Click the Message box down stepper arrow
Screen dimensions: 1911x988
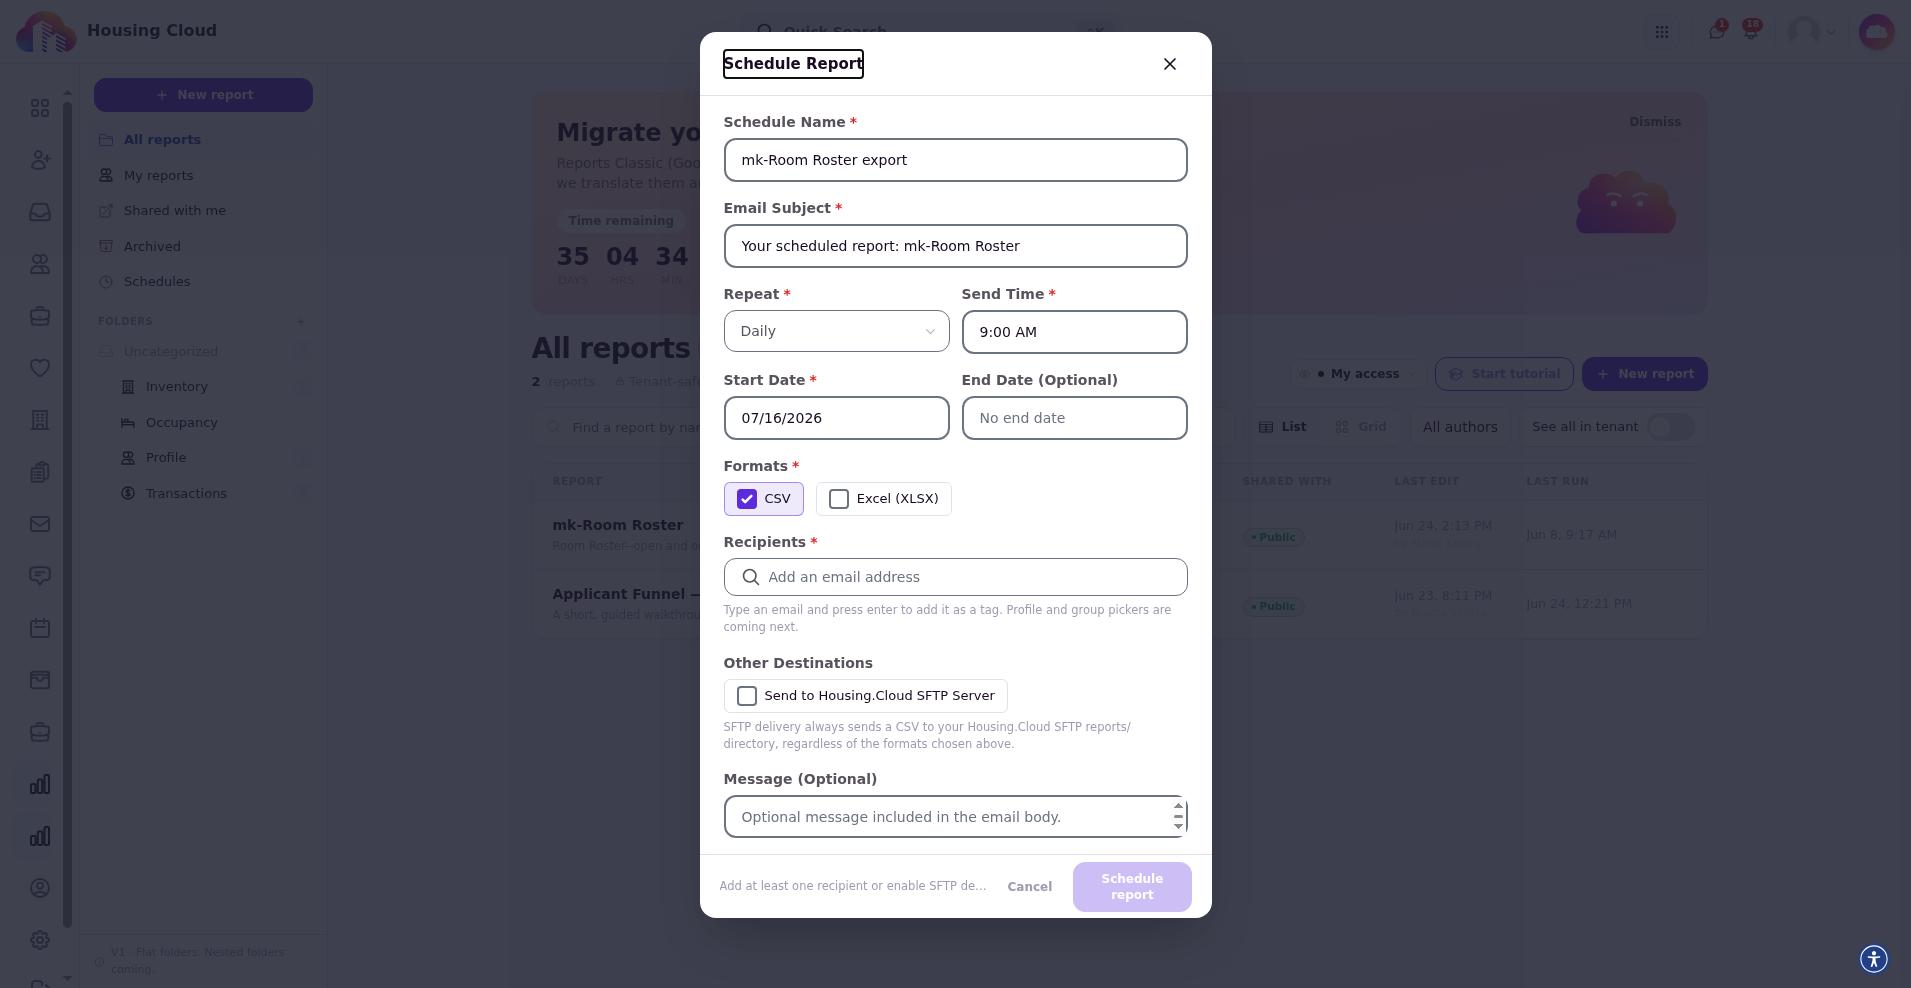pos(1178,826)
